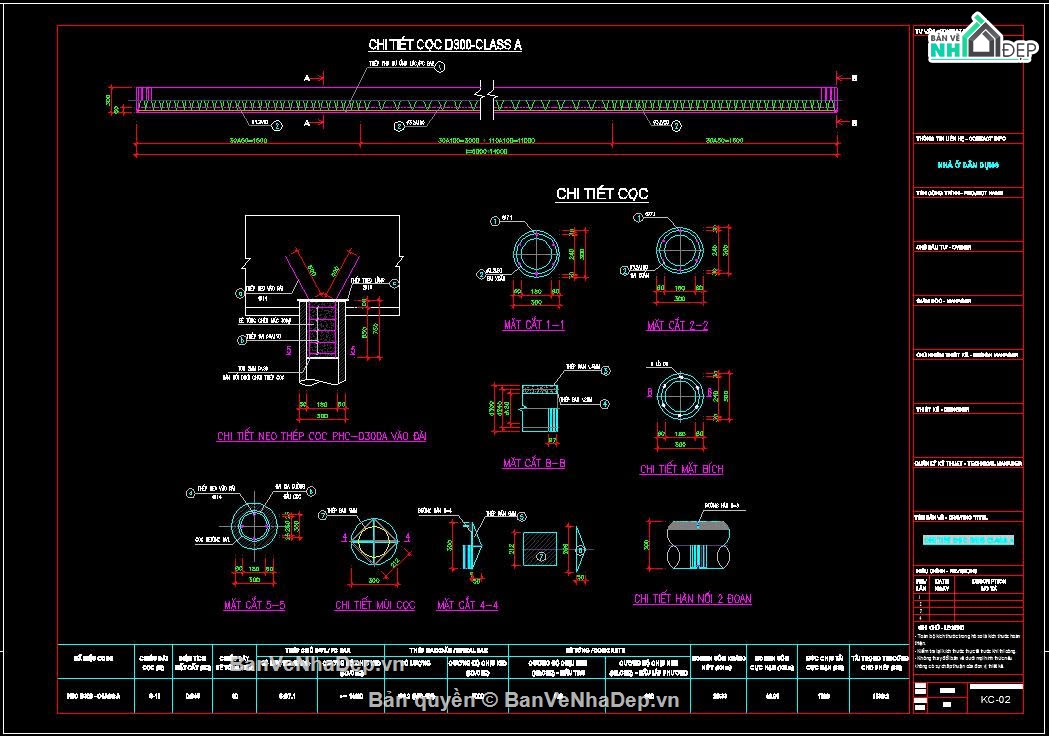
Task: Click the KC-02 sheet number box
Action: 995,700
